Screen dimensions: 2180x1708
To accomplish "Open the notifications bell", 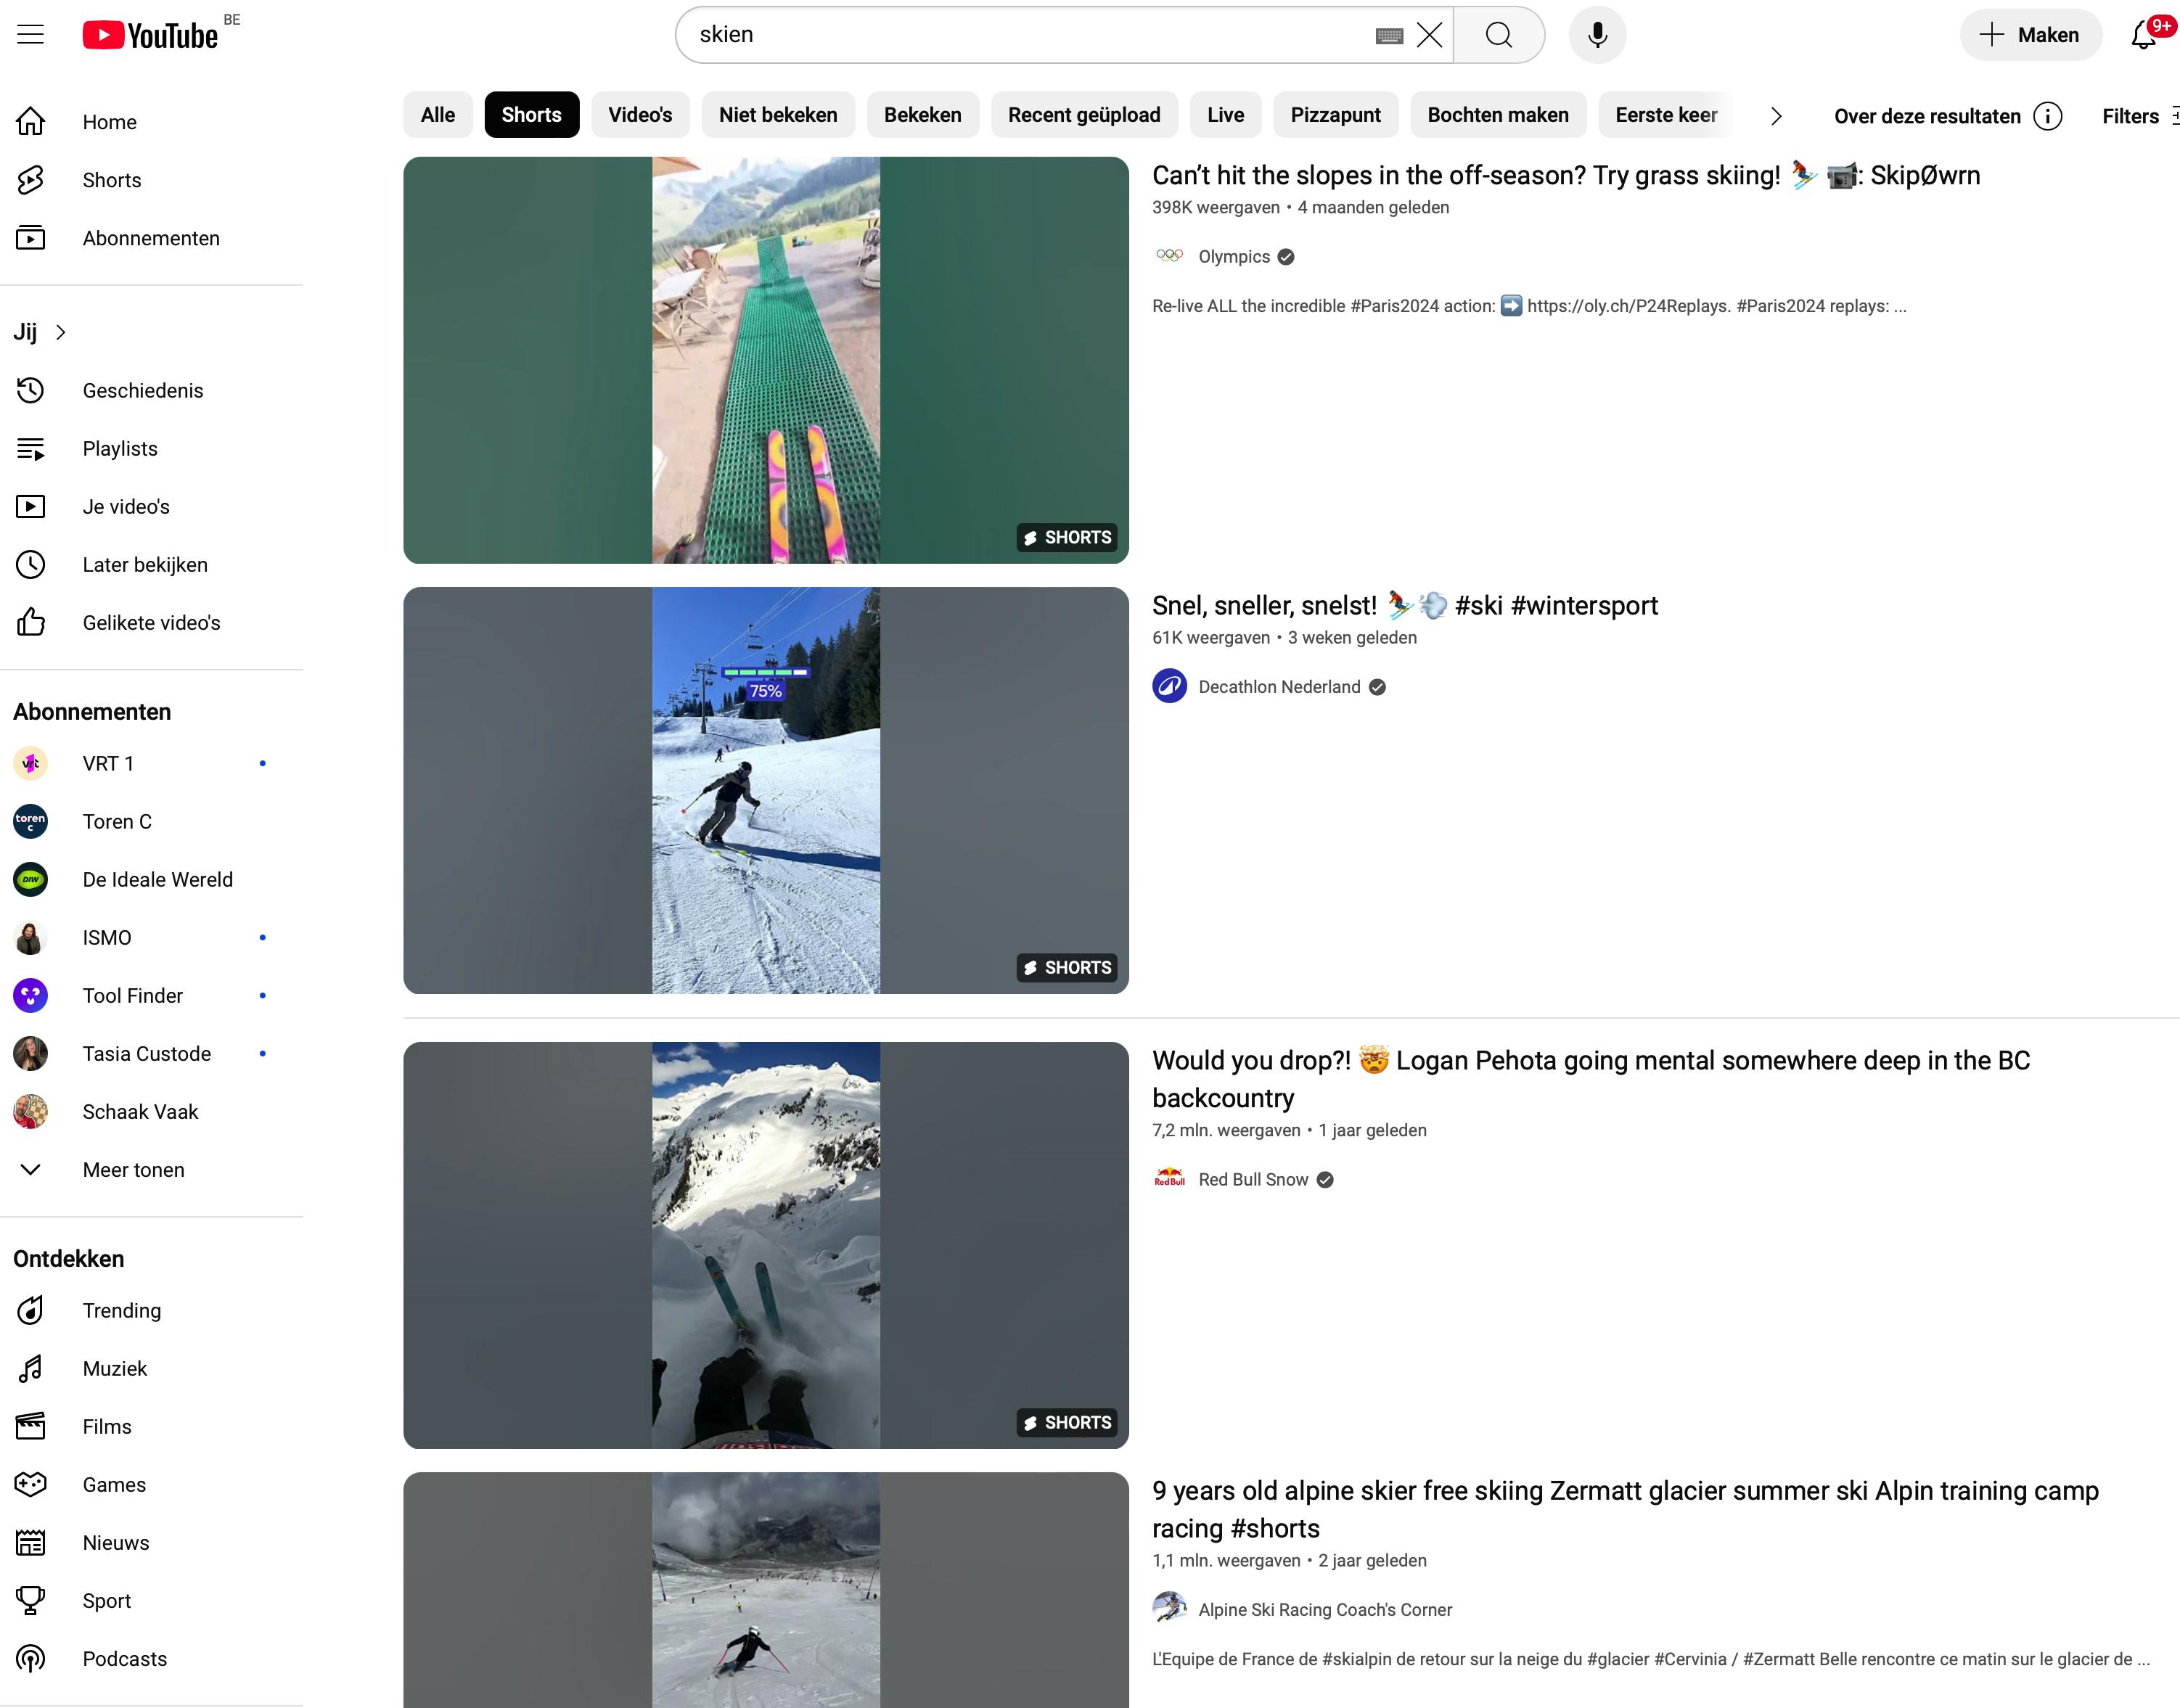I will [x=2143, y=35].
